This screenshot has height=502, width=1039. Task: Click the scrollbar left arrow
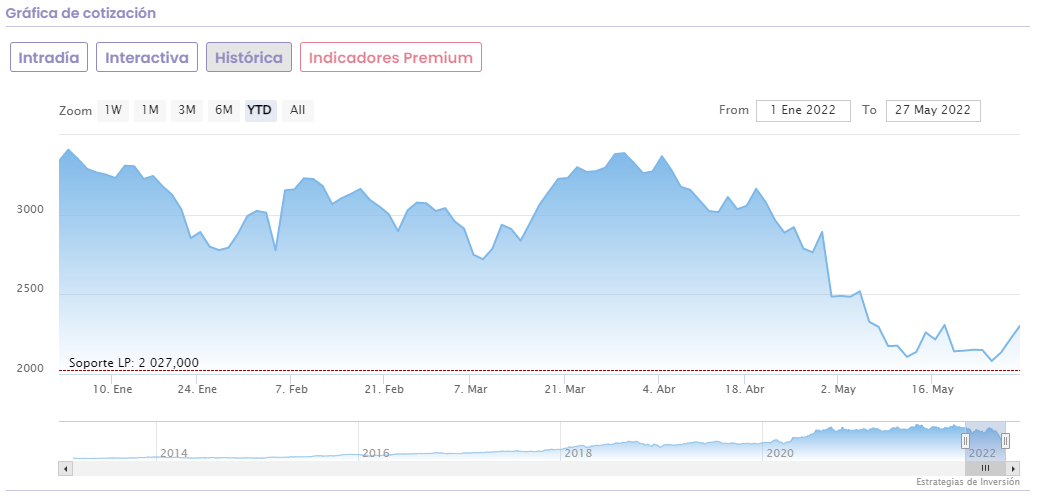[66, 468]
